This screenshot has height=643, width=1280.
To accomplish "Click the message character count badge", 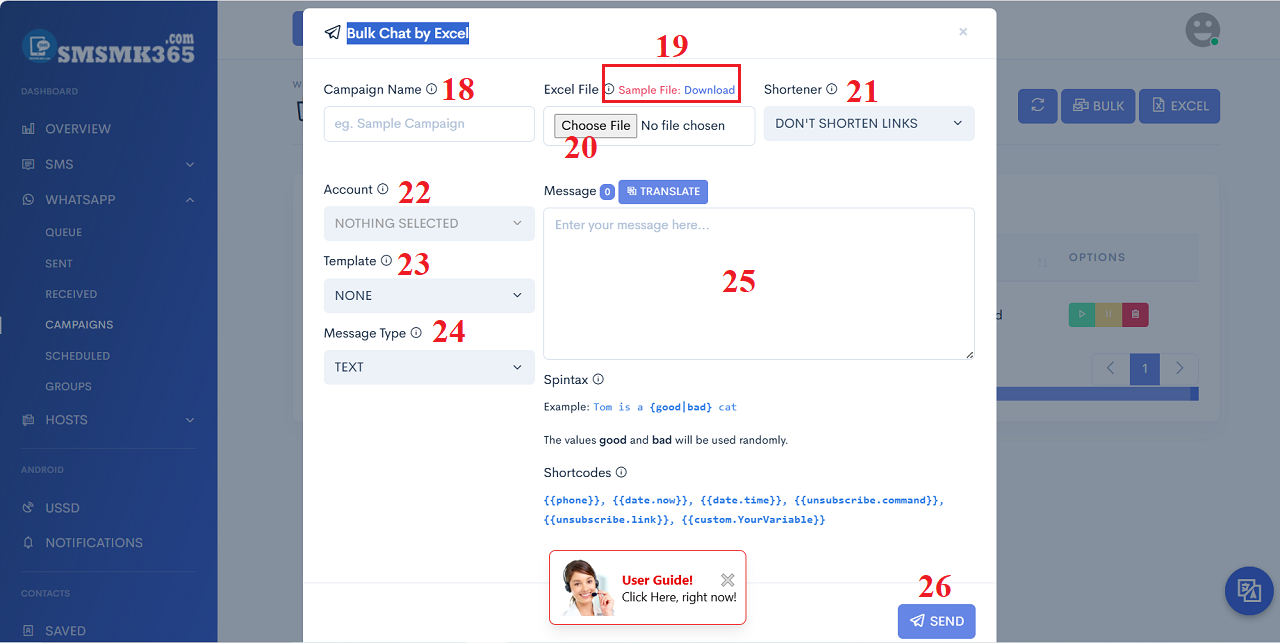I will (x=607, y=191).
